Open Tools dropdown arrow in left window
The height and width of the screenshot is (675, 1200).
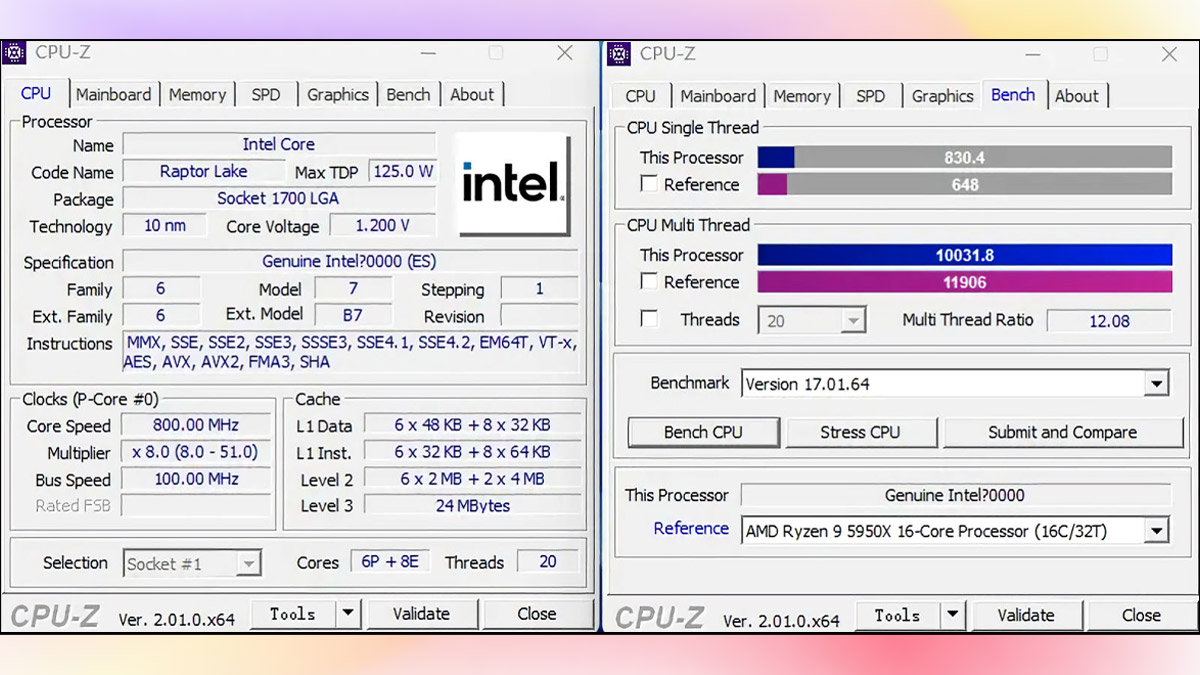[x=348, y=613]
